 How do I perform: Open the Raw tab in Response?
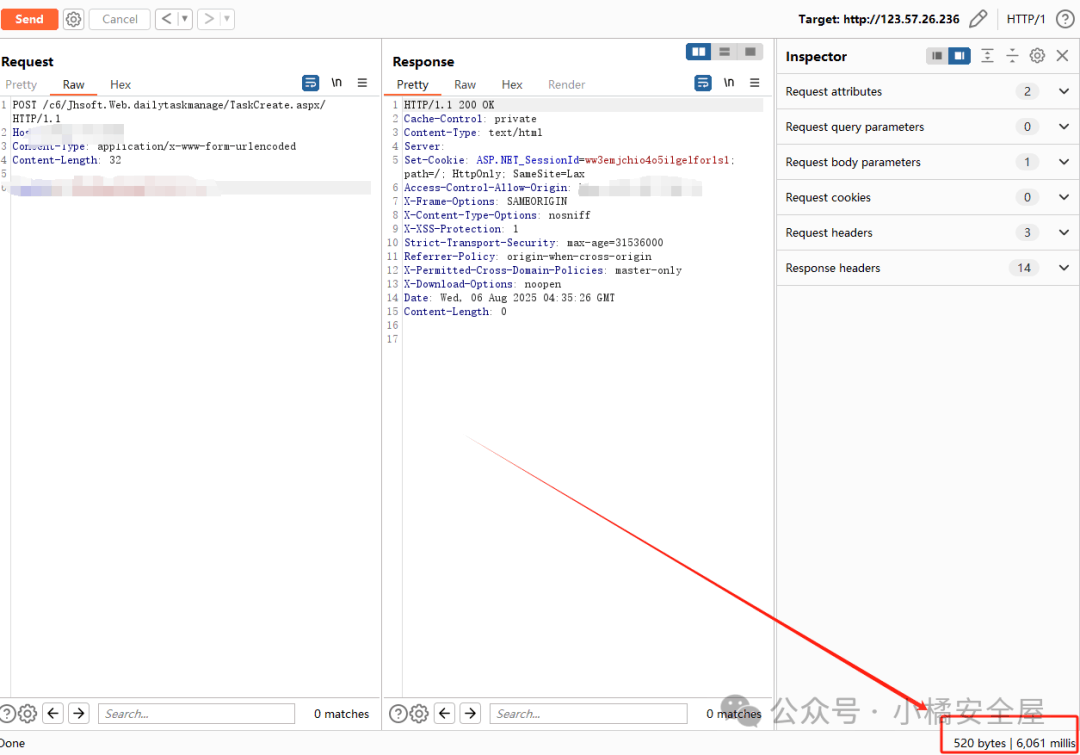point(465,85)
